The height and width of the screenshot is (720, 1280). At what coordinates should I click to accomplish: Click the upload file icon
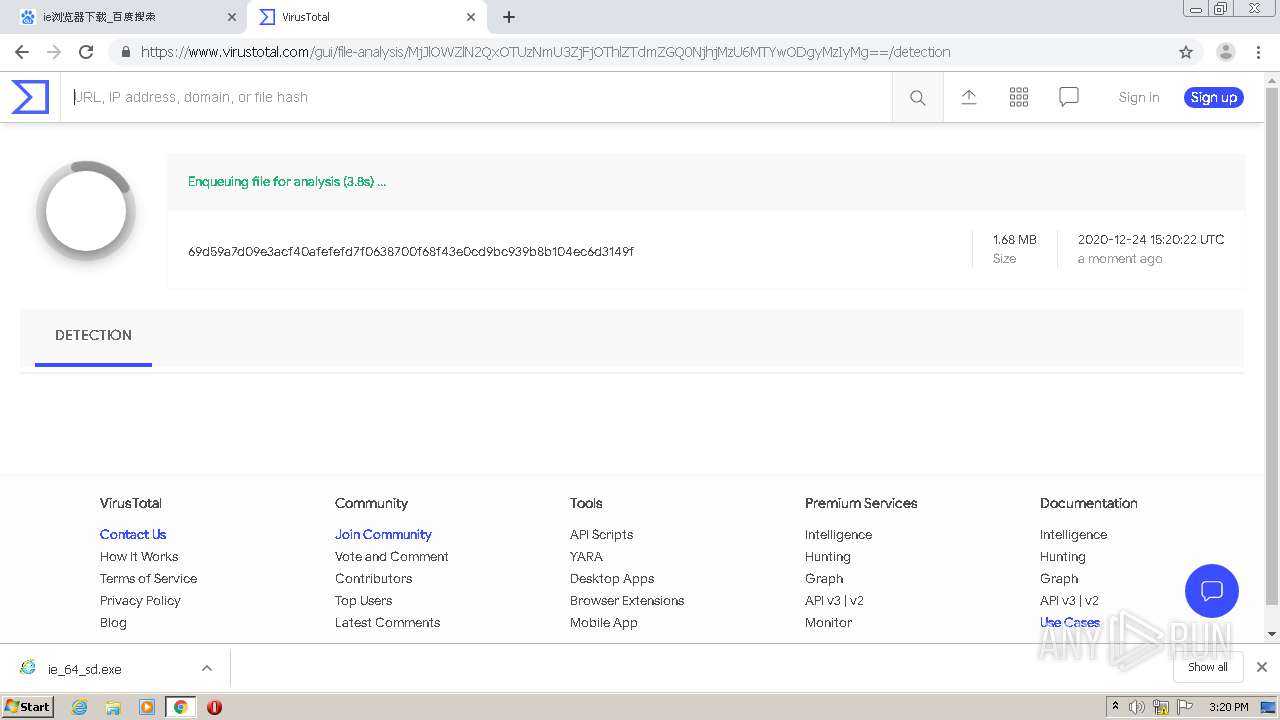(x=969, y=97)
